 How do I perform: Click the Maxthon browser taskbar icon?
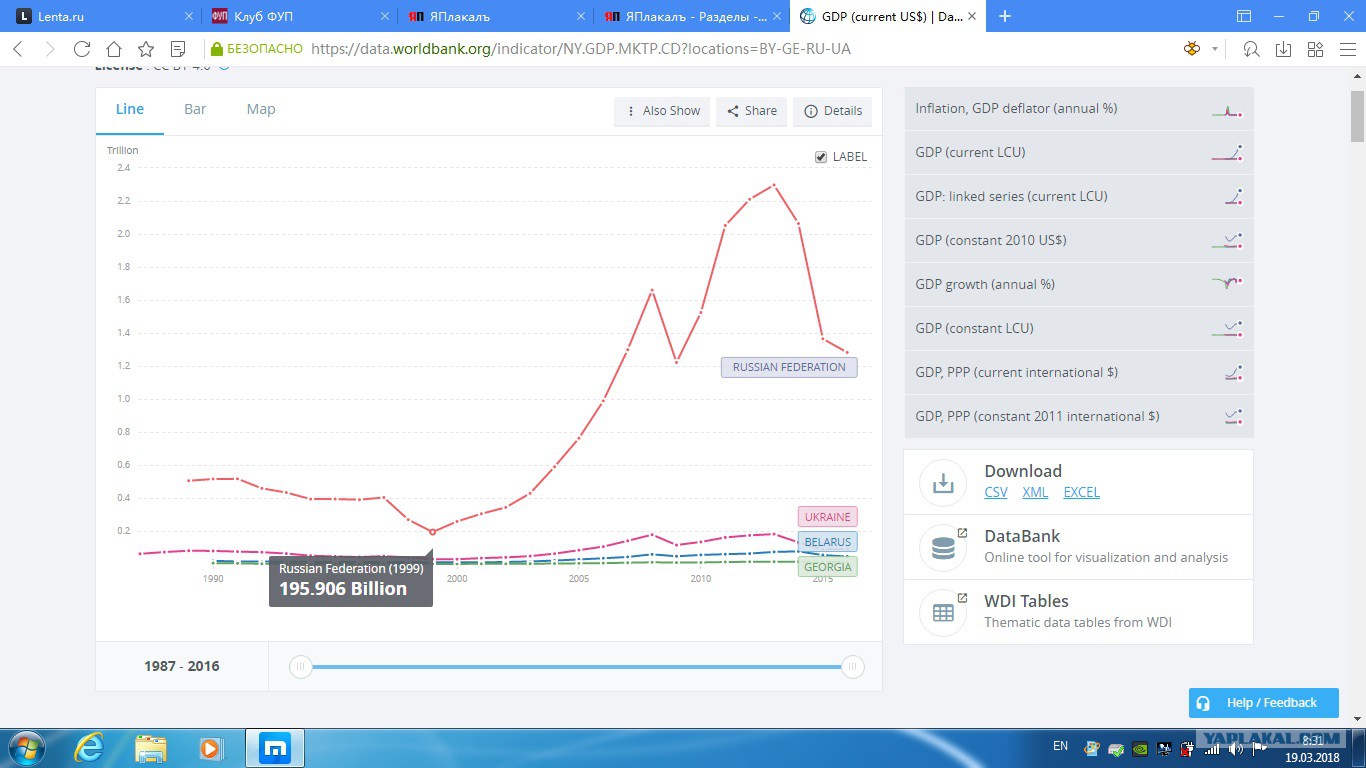tap(274, 748)
